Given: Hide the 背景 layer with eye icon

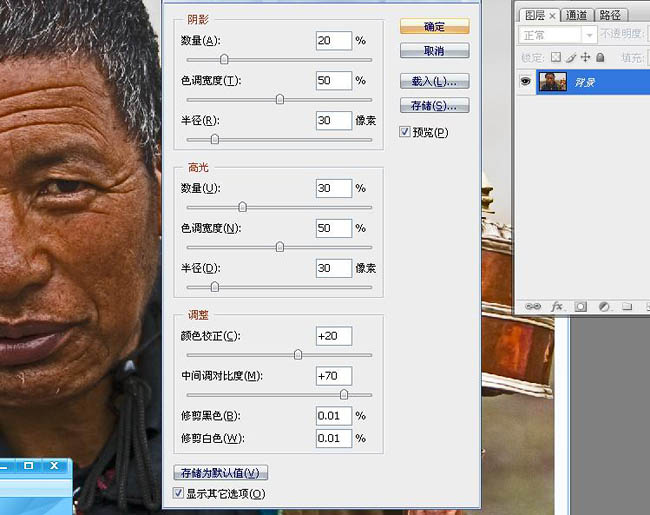Looking at the screenshot, I should pyautogui.click(x=525, y=82).
